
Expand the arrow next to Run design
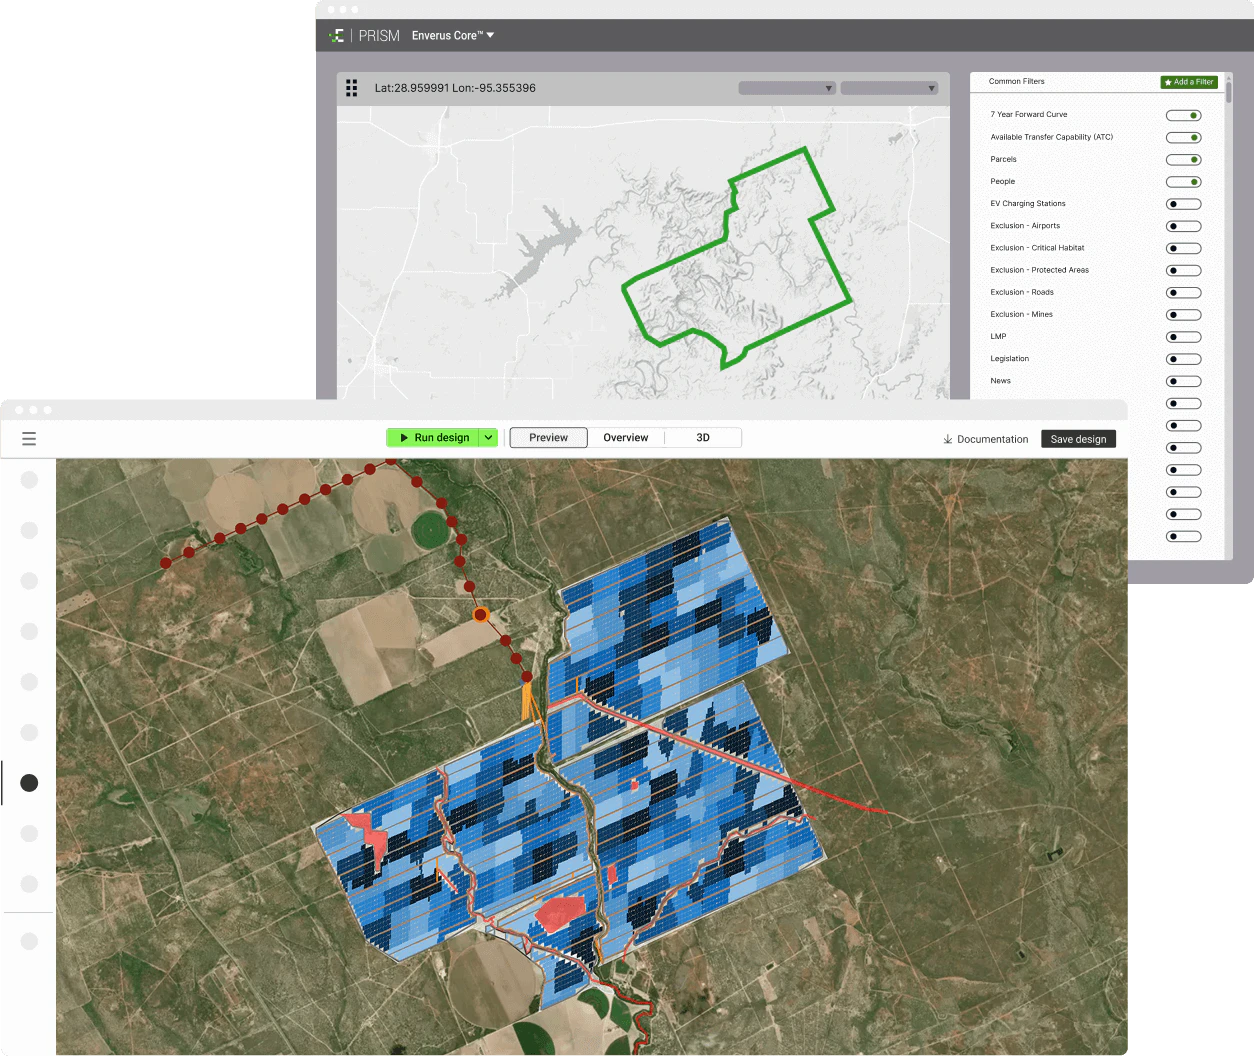tap(488, 438)
